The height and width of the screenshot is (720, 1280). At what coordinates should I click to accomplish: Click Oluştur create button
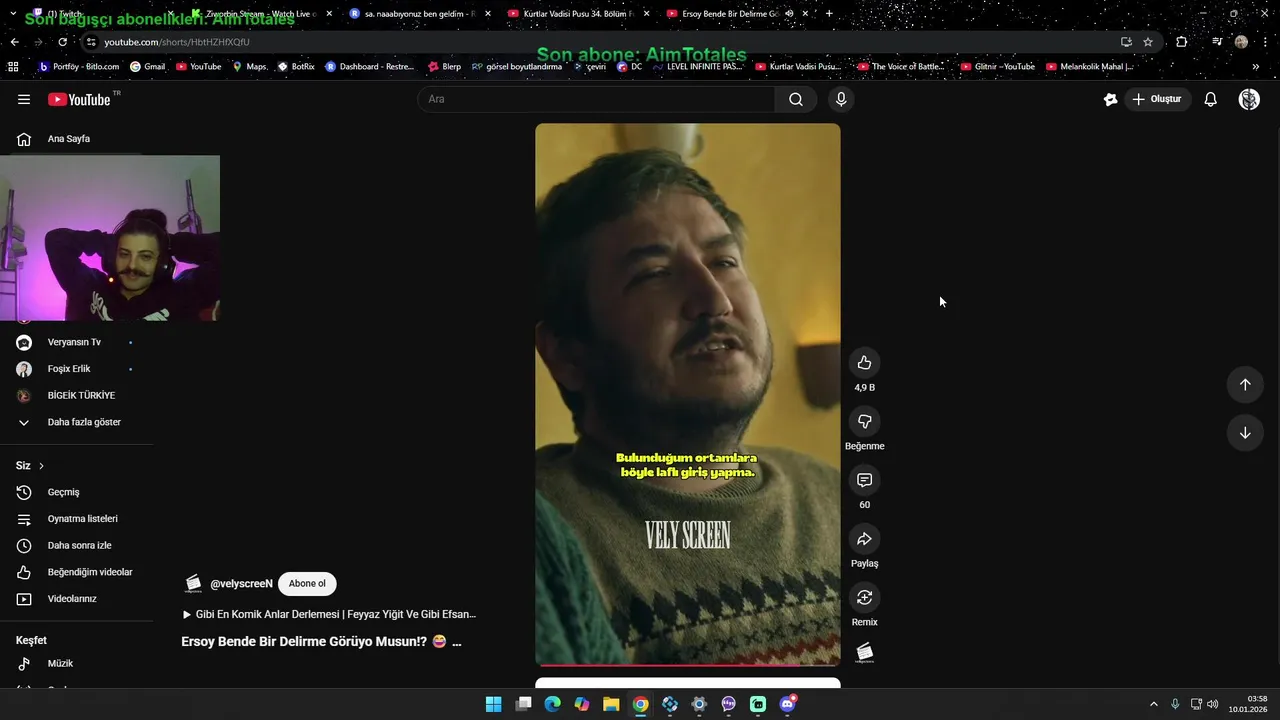[x=1157, y=99]
